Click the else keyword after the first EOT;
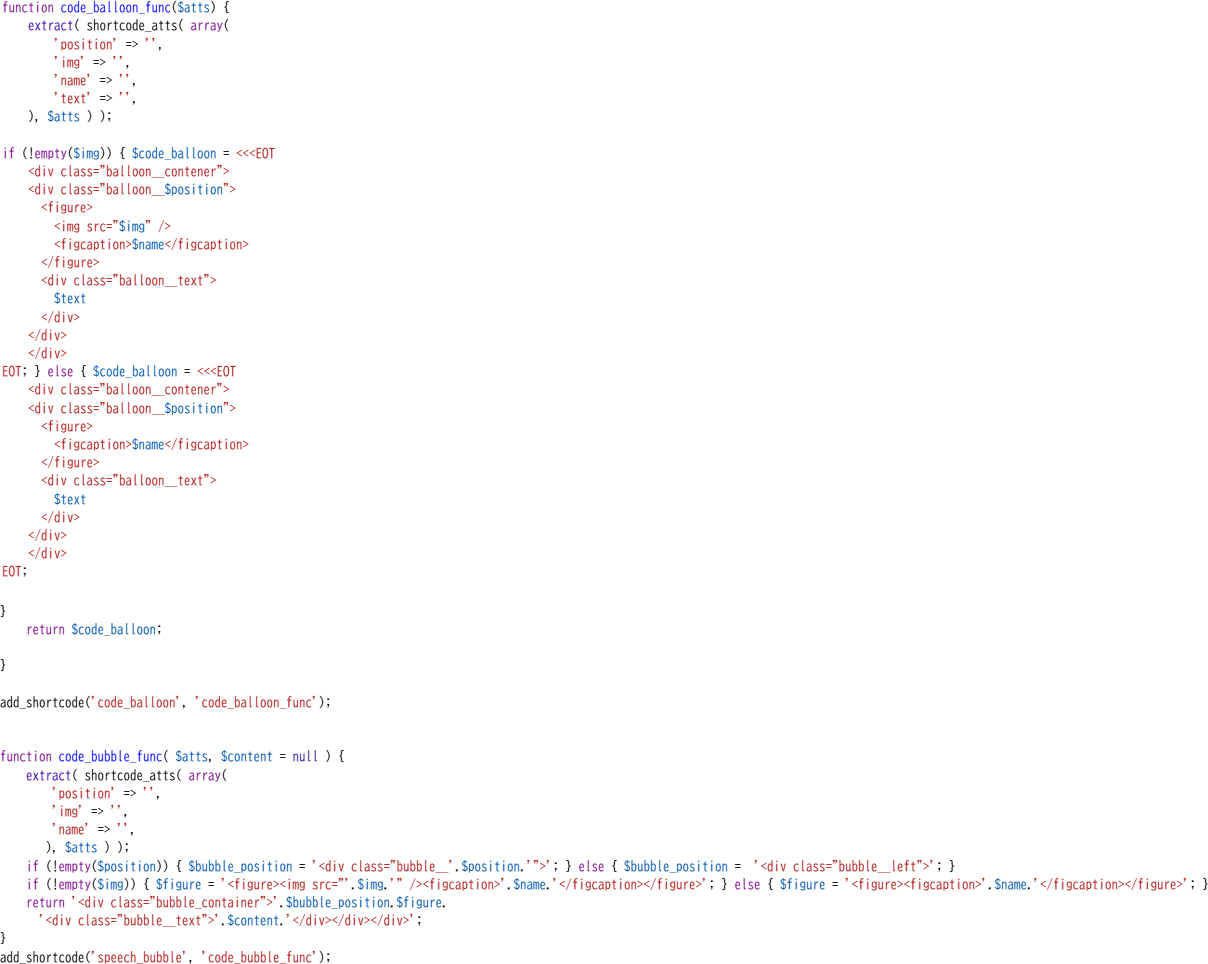Viewport: 1208px width, 964px height. (x=60, y=372)
